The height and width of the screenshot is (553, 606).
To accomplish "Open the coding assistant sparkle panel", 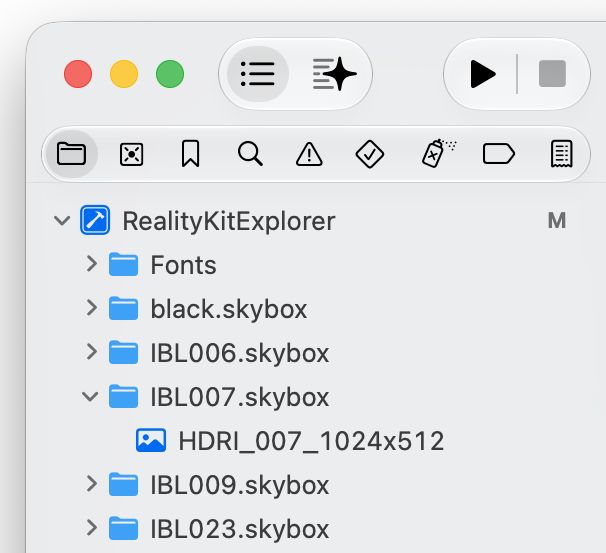I will (334, 74).
